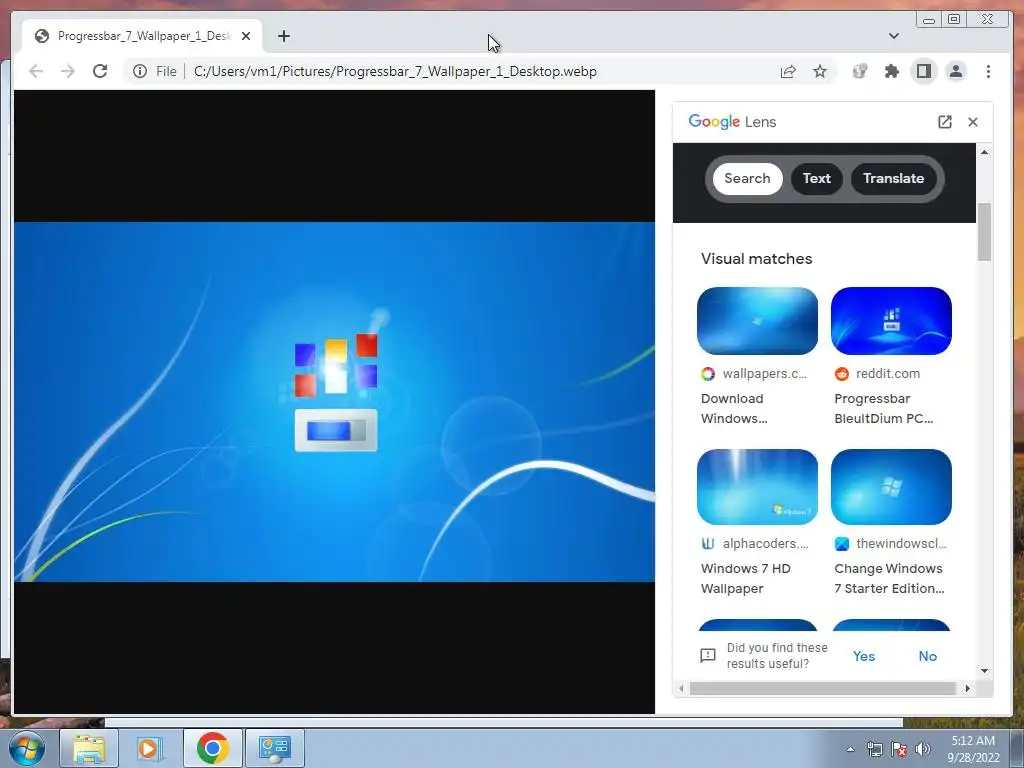Switch to Chrome on the taskbar
Image resolution: width=1024 pixels, height=768 pixels.
click(x=212, y=748)
